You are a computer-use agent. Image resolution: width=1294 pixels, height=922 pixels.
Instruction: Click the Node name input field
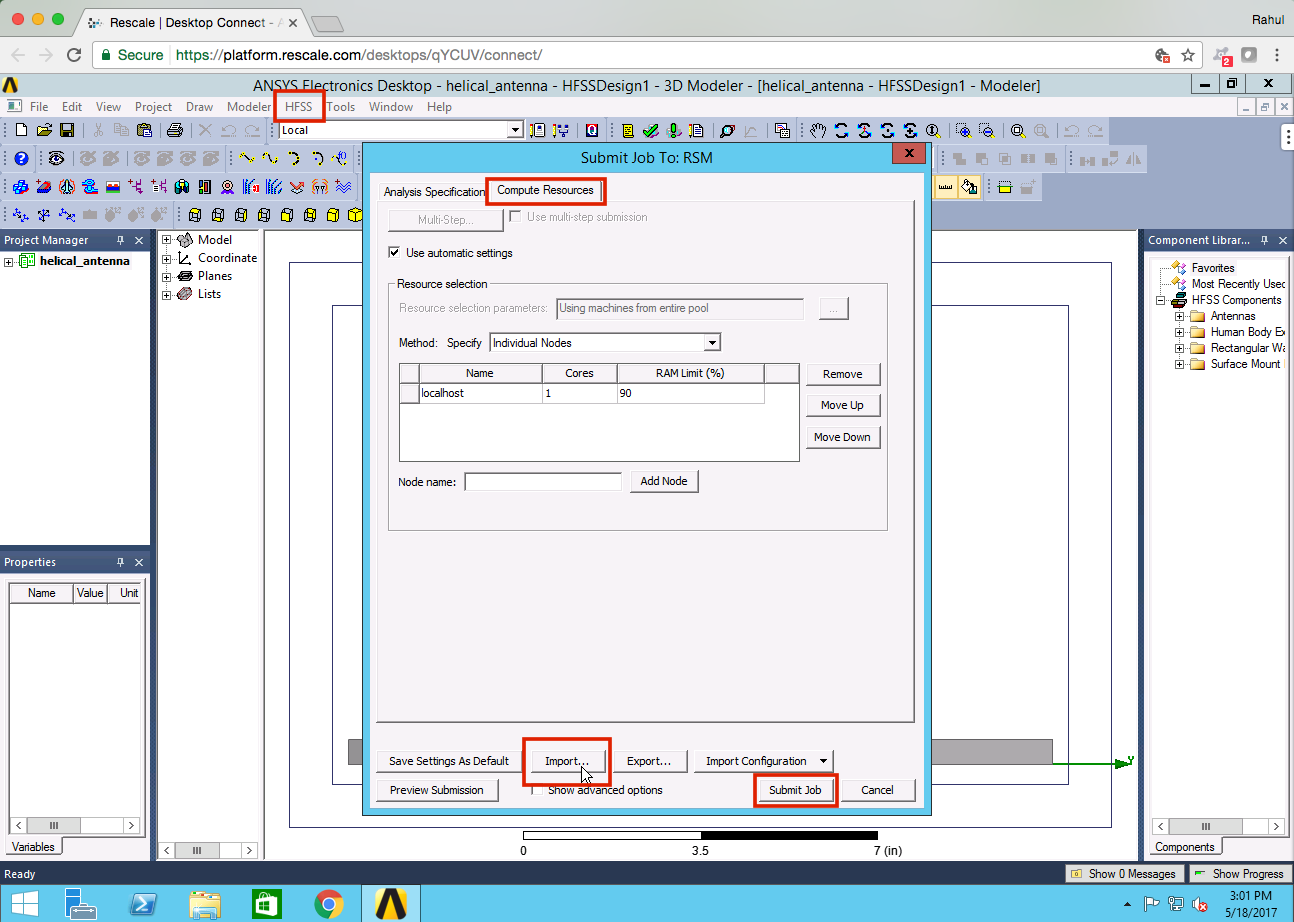tap(543, 482)
